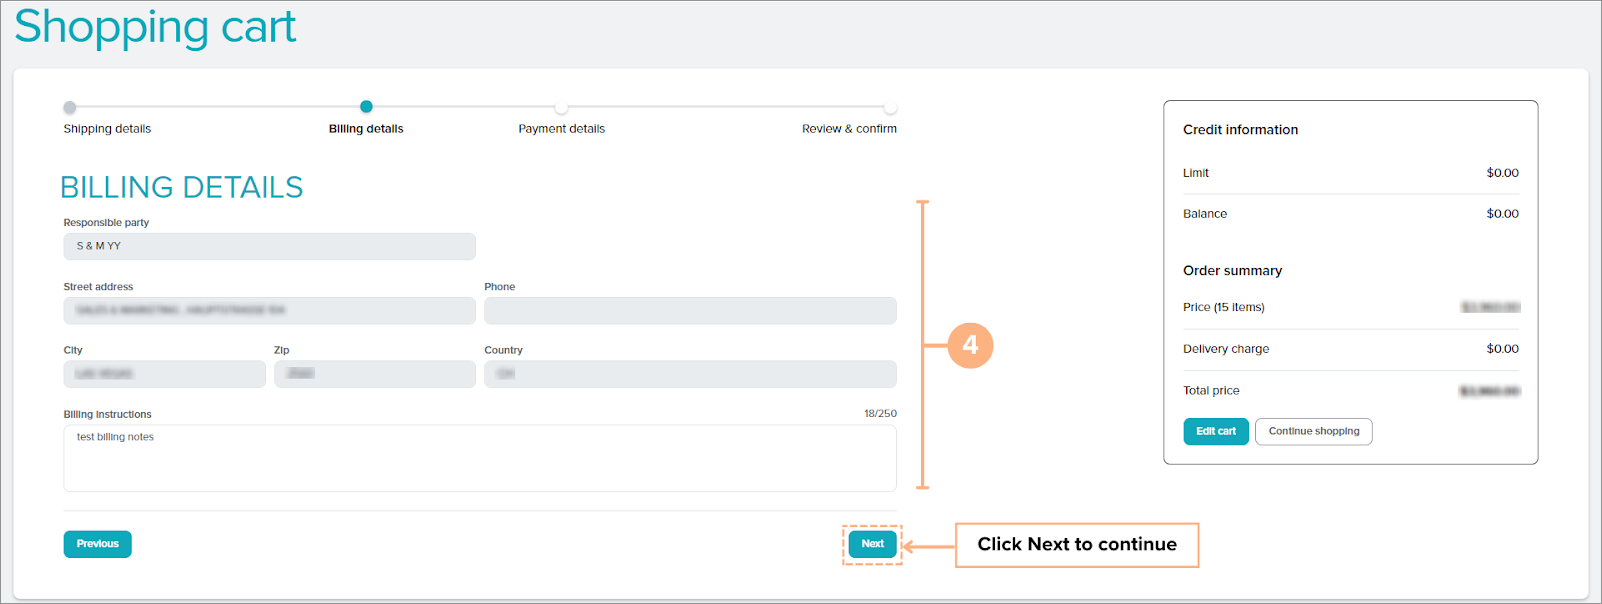
Task: Select the Billing details step dot
Action: 366,107
